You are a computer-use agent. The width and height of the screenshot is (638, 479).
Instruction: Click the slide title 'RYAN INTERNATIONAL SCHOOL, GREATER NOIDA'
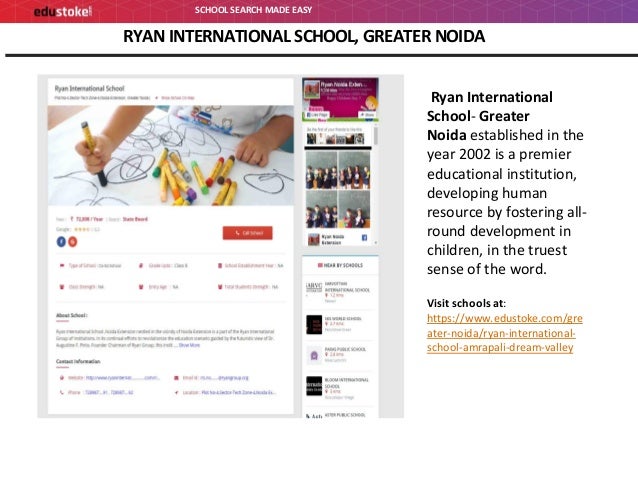(x=304, y=36)
